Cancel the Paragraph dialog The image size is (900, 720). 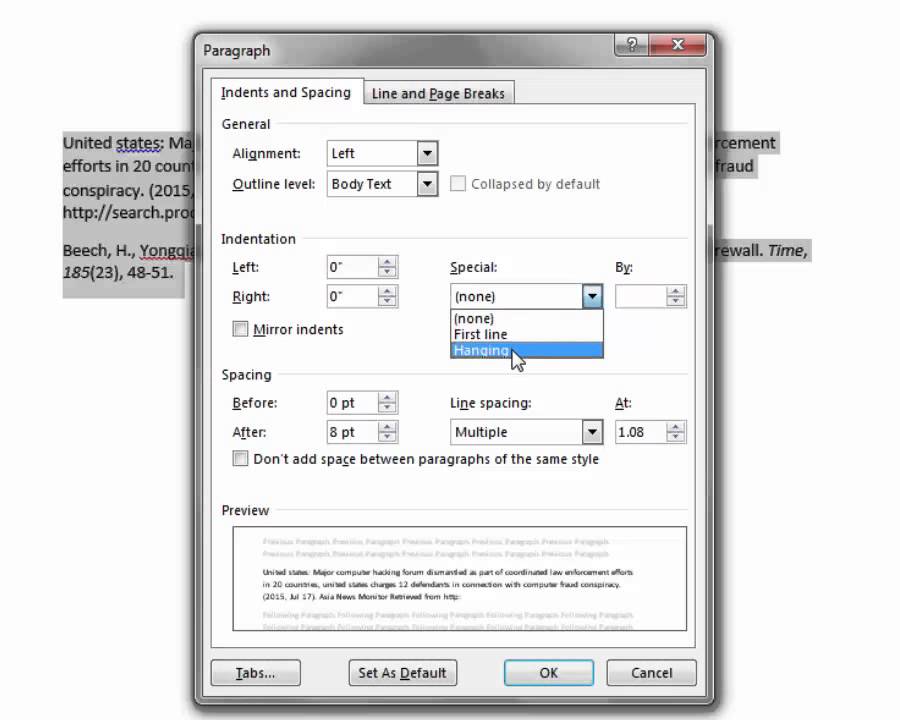point(651,672)
